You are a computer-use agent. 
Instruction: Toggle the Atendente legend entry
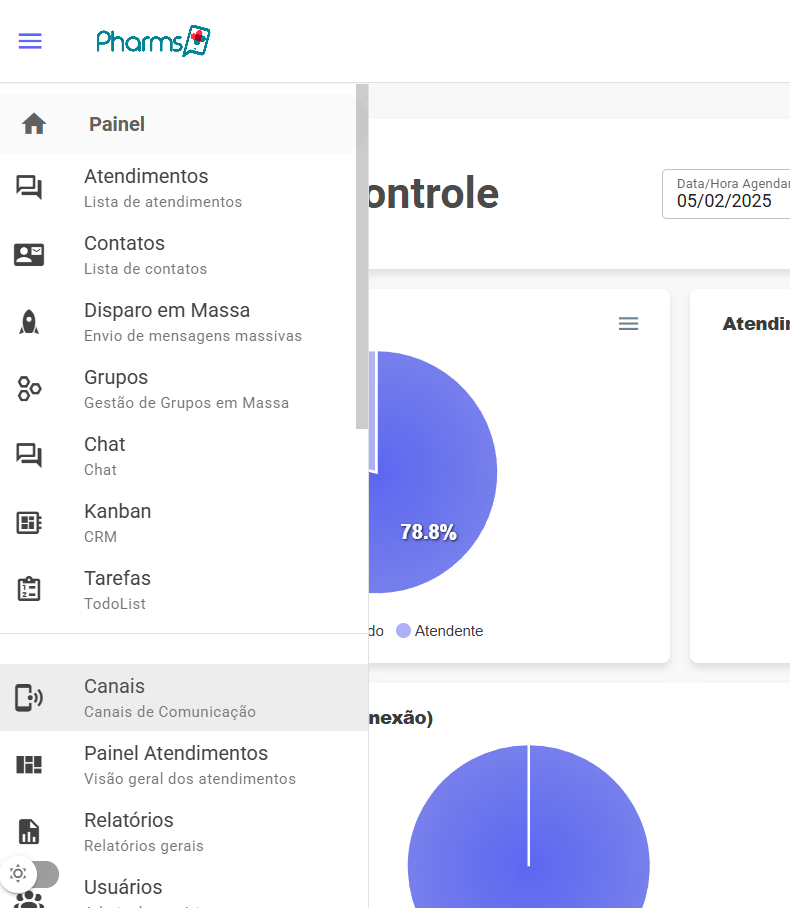pos(440,631)
